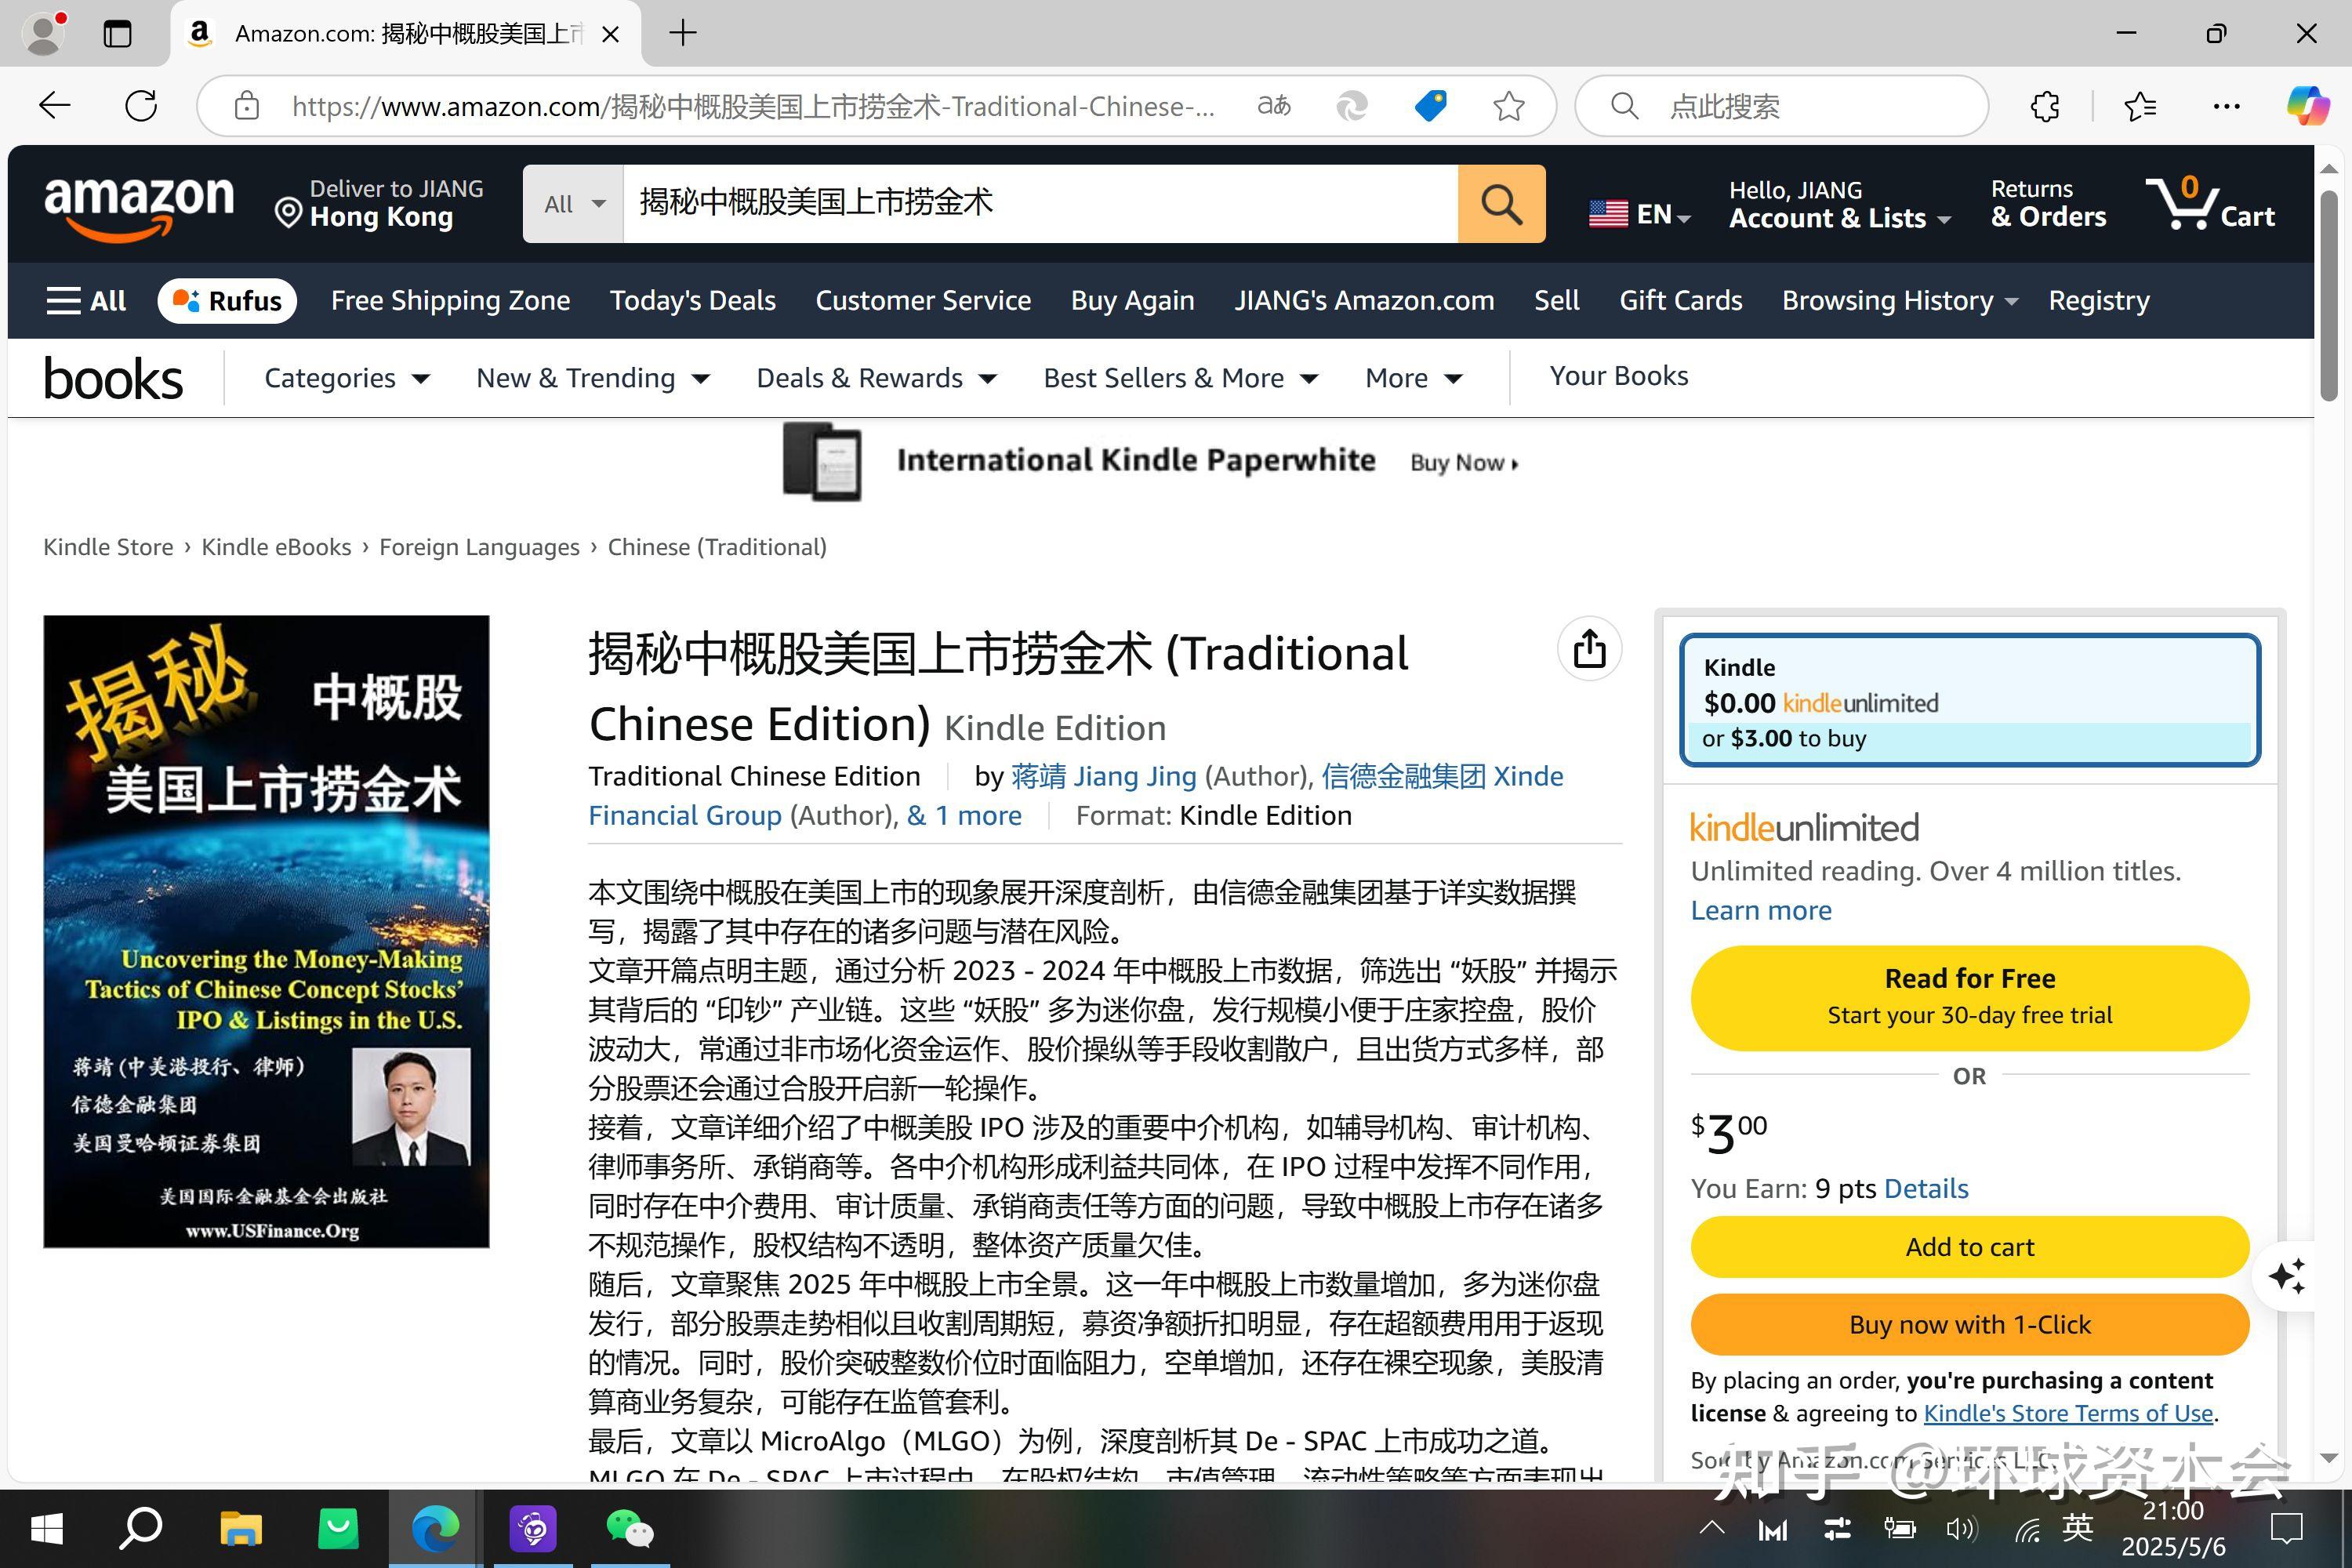Go to Customer Service
The height and width of the screenshot is (1568, 2352).
tap(922, 301)
